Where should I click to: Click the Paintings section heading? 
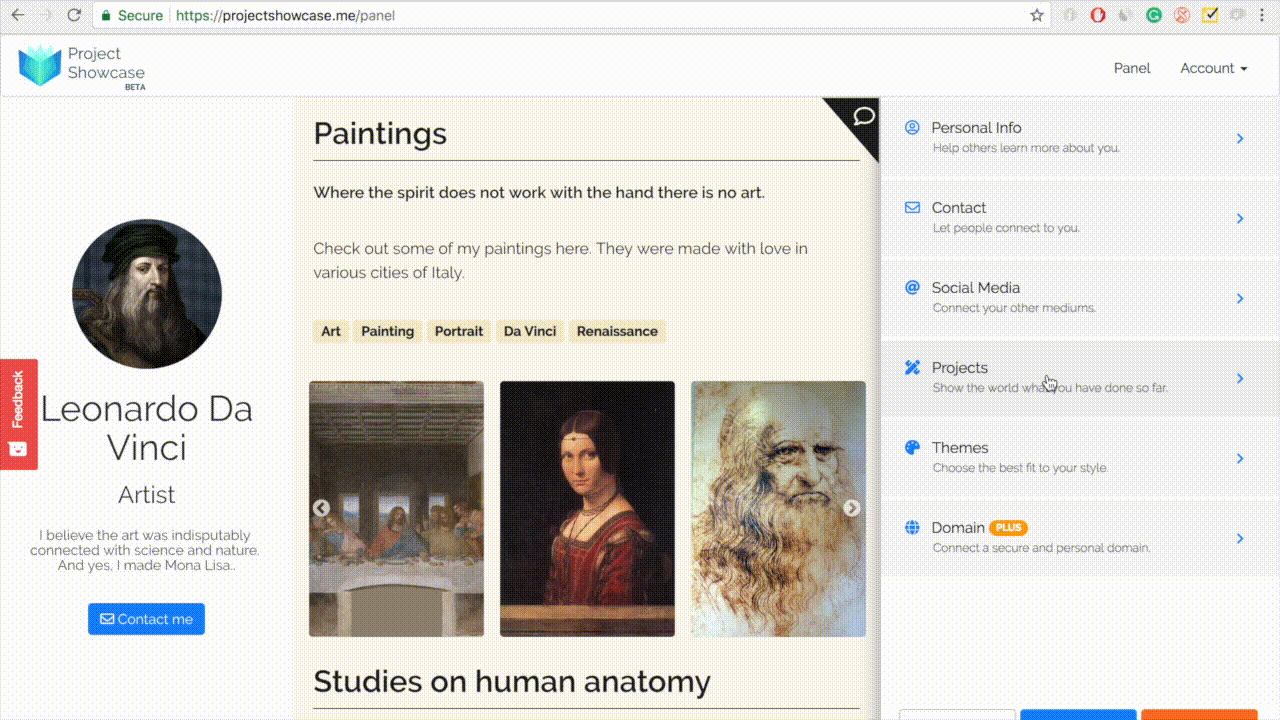pos(380,134)
